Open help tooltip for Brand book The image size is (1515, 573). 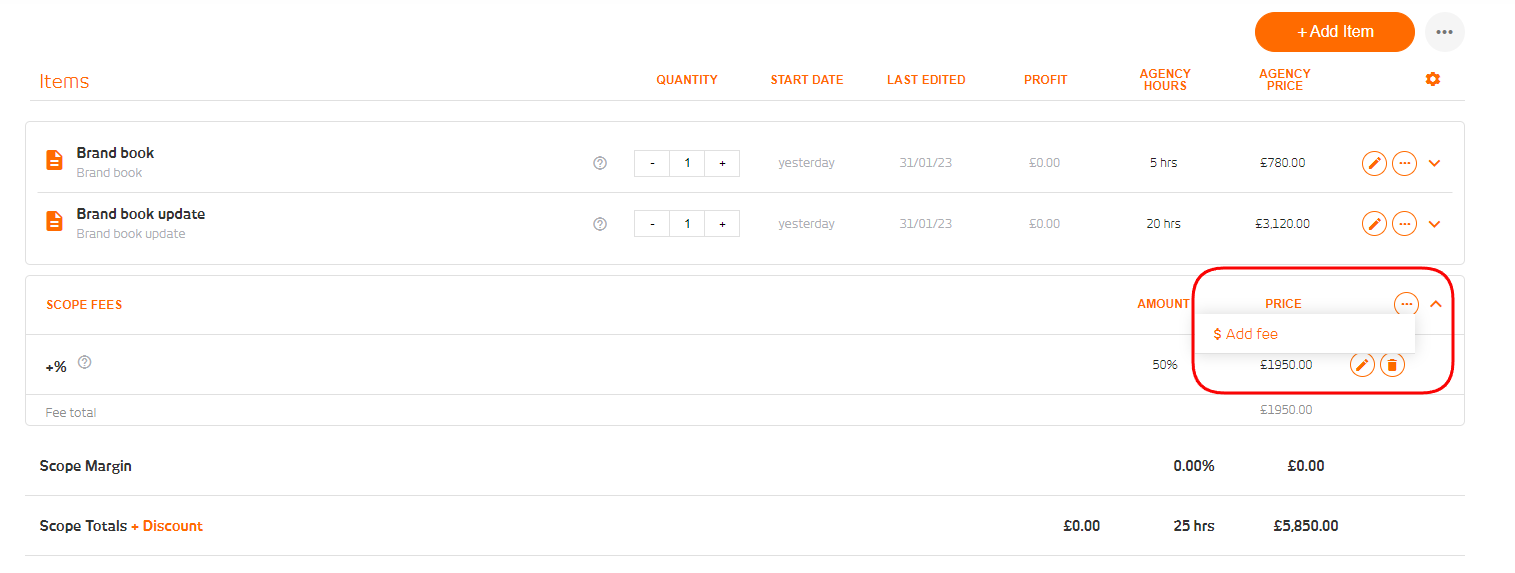[x=600, y=163]
